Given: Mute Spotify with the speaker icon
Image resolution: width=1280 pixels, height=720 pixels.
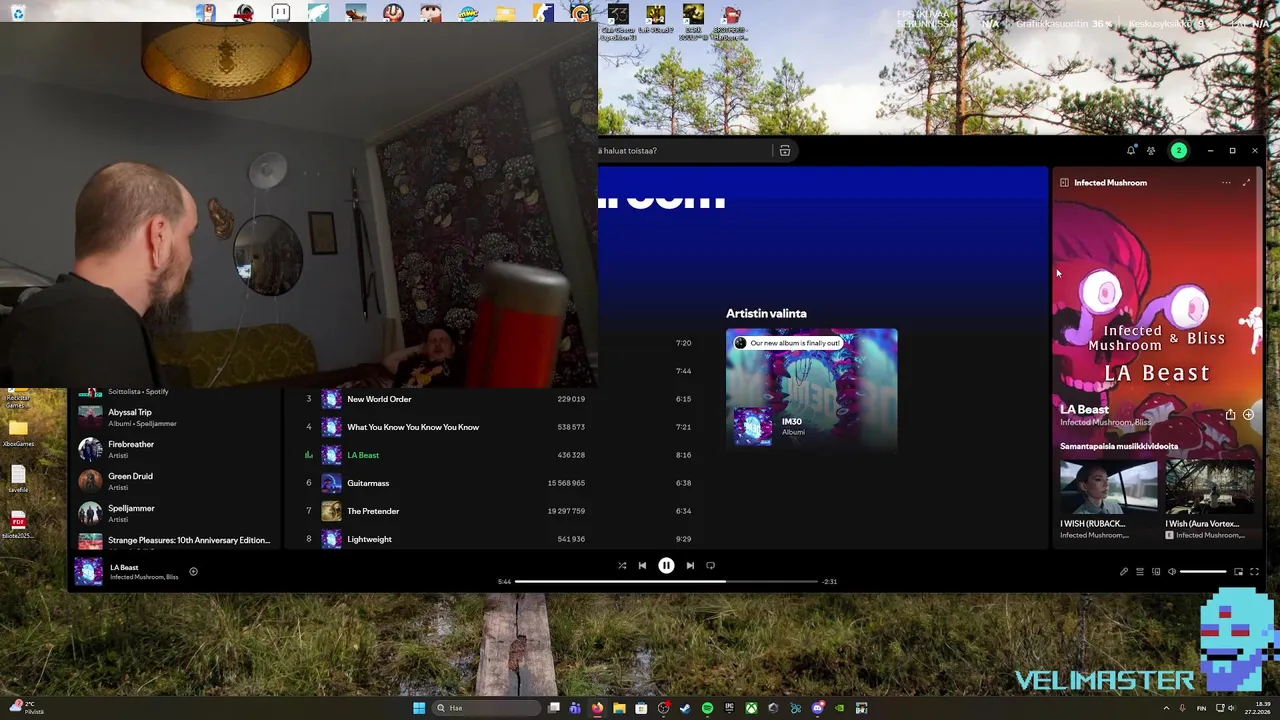Looking at the screenshot, I should [x=1172, y=572].
